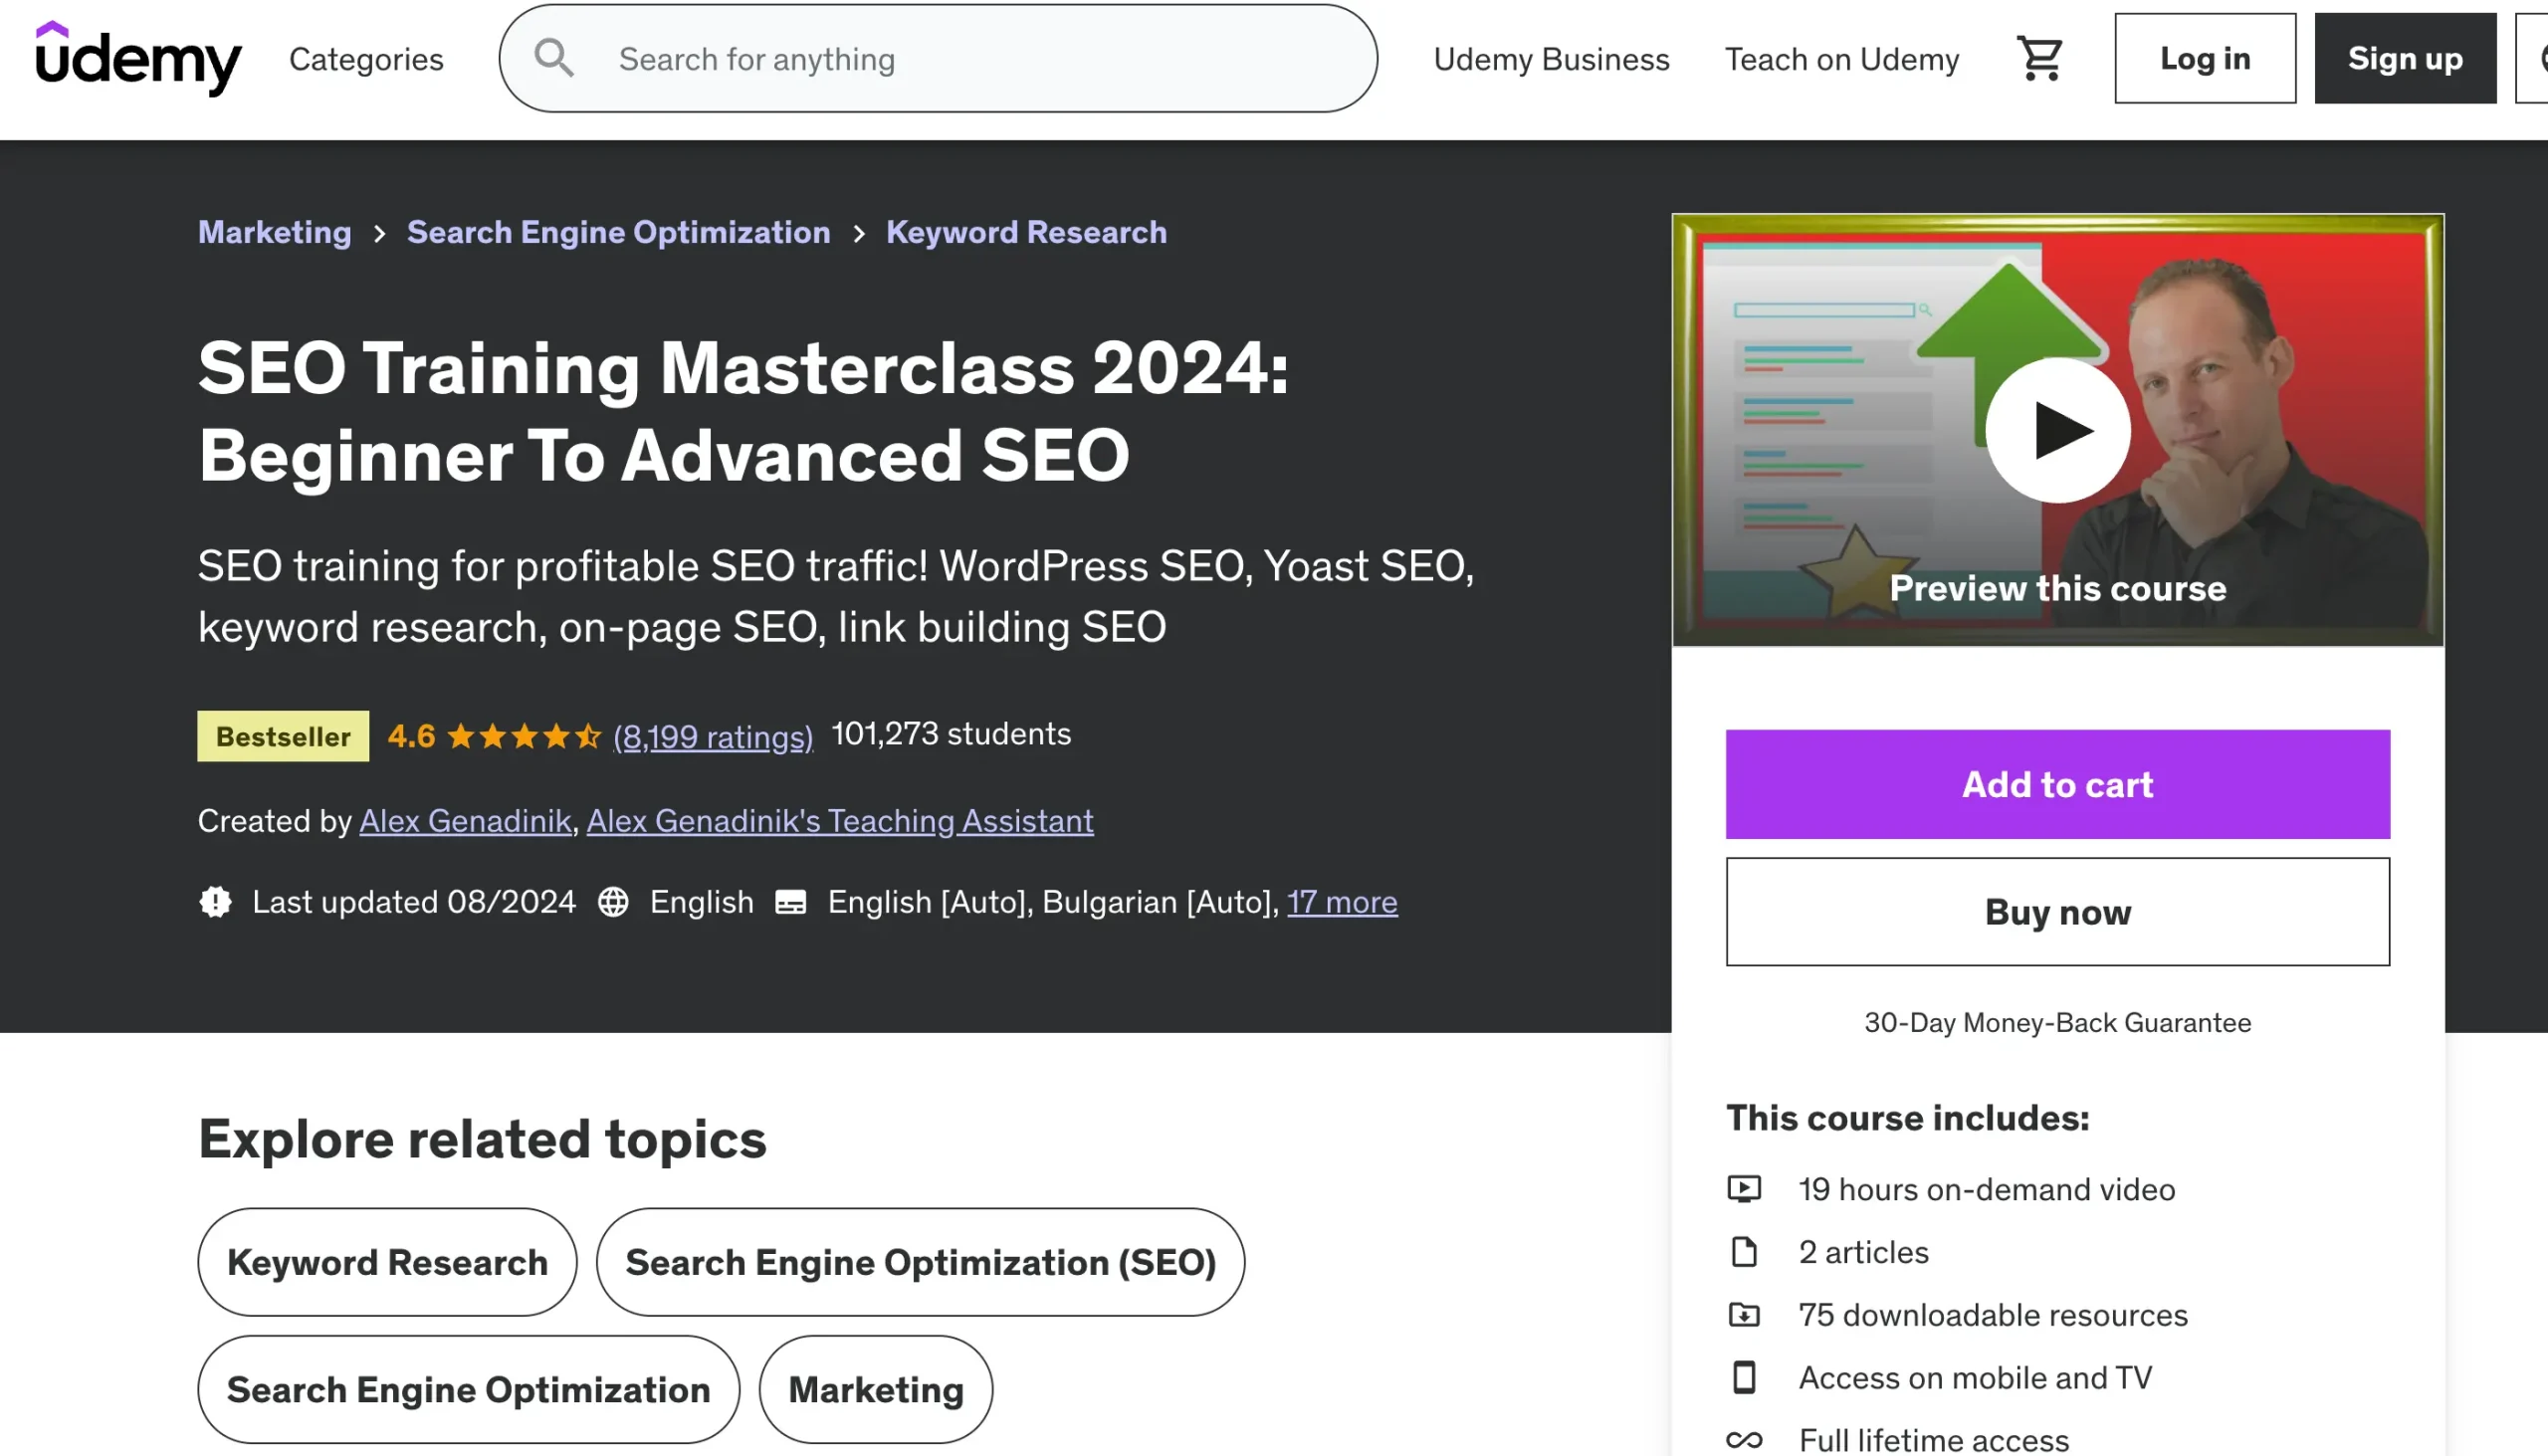Click the closed captions icon
The height and width of the screenshot is (1456, 2548).
click(x=790, y=902)
